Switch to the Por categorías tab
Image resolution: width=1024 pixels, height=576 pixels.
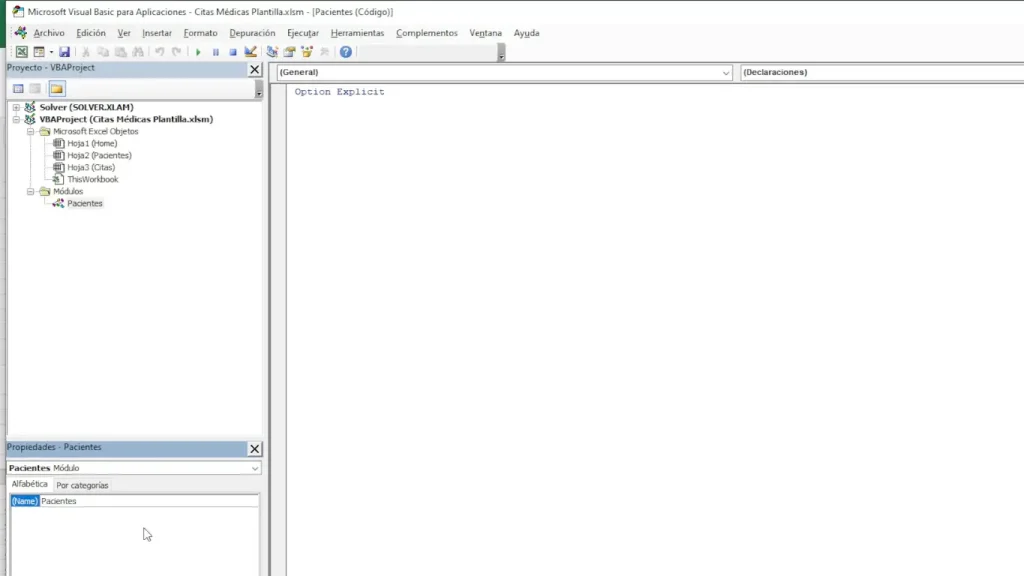coord(82,485)
